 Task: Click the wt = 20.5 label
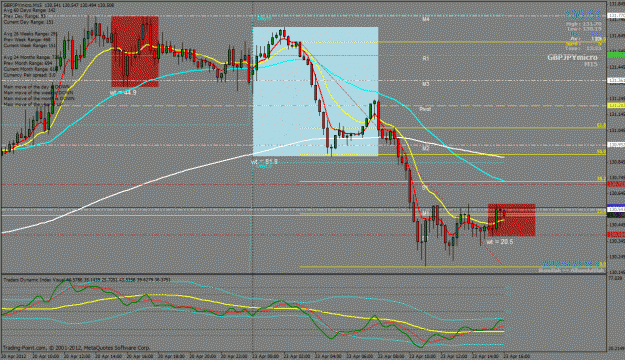pos(500,242)
